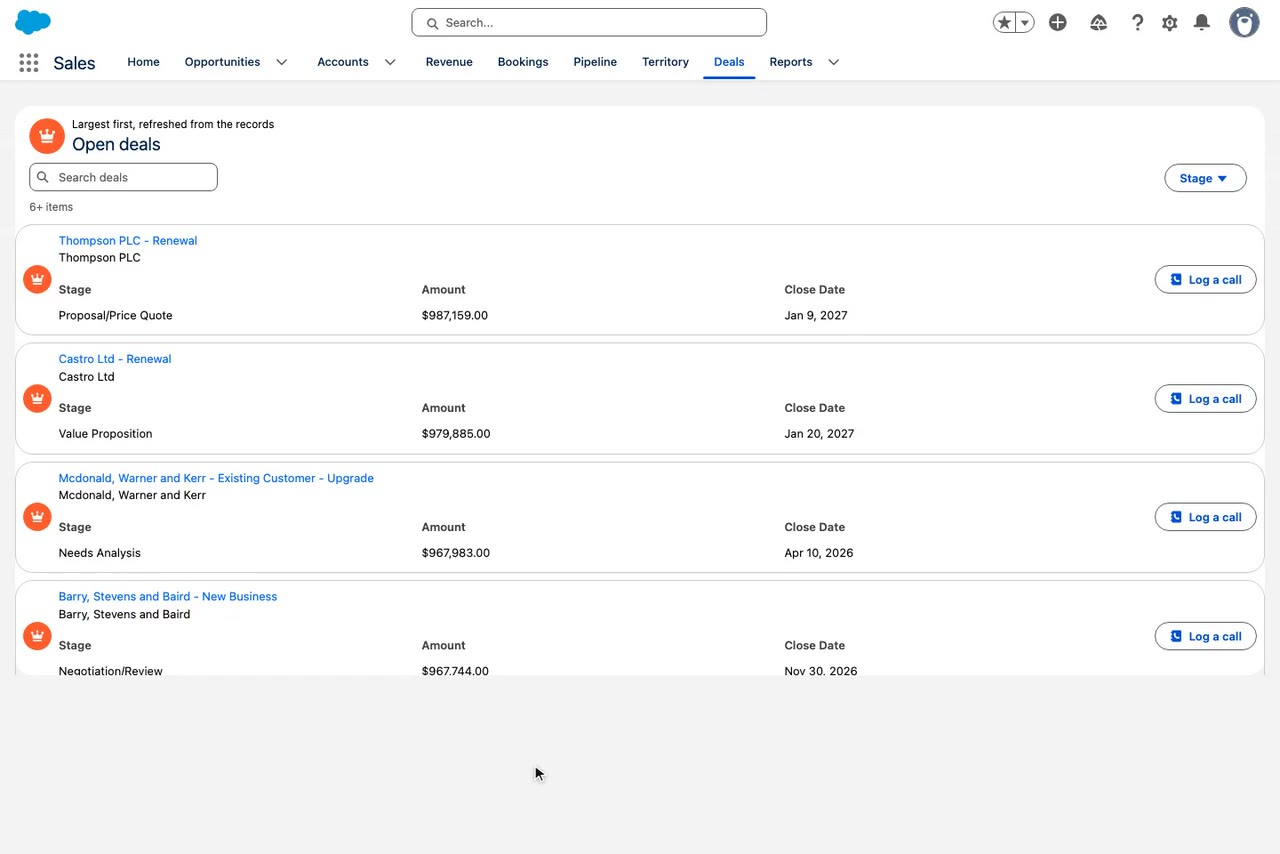Image resolution: width=1280 pixels, height=854 pixels.
Task: Log a call for Barry, Stevens and Baird
Action: coord(1205,636)
